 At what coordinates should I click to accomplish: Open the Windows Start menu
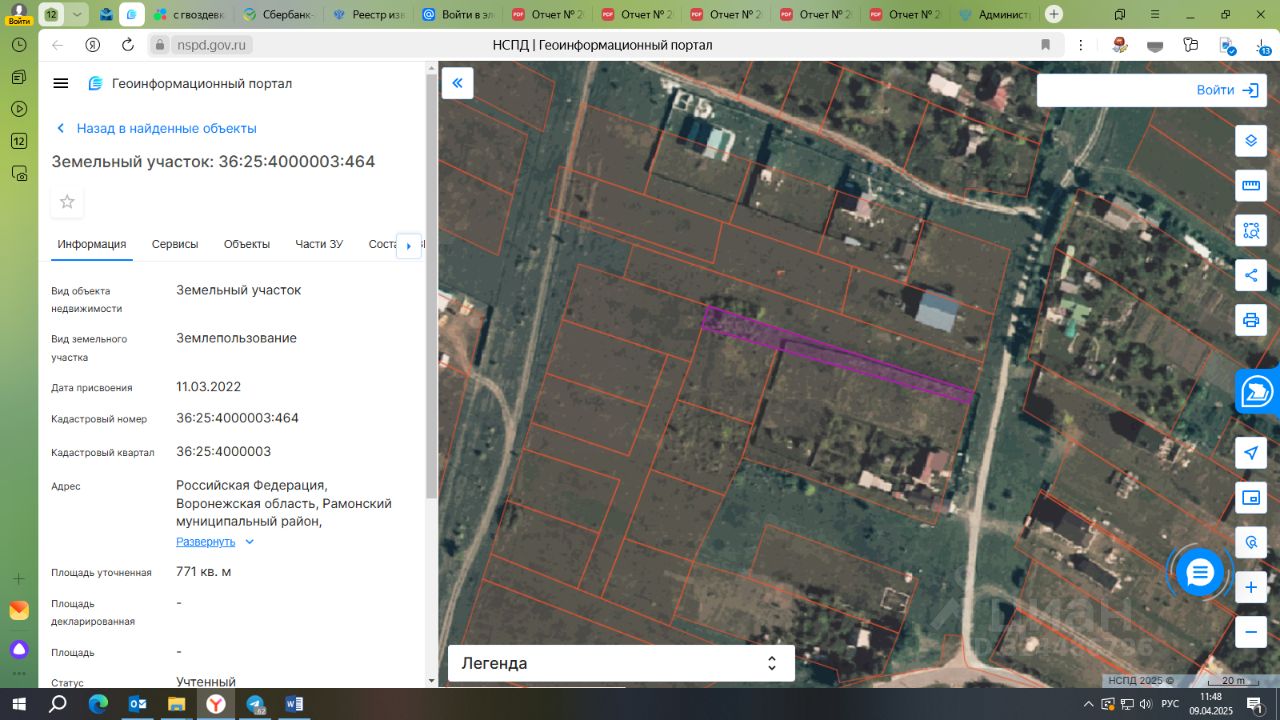pyautogui.click(x=20, y=704)
